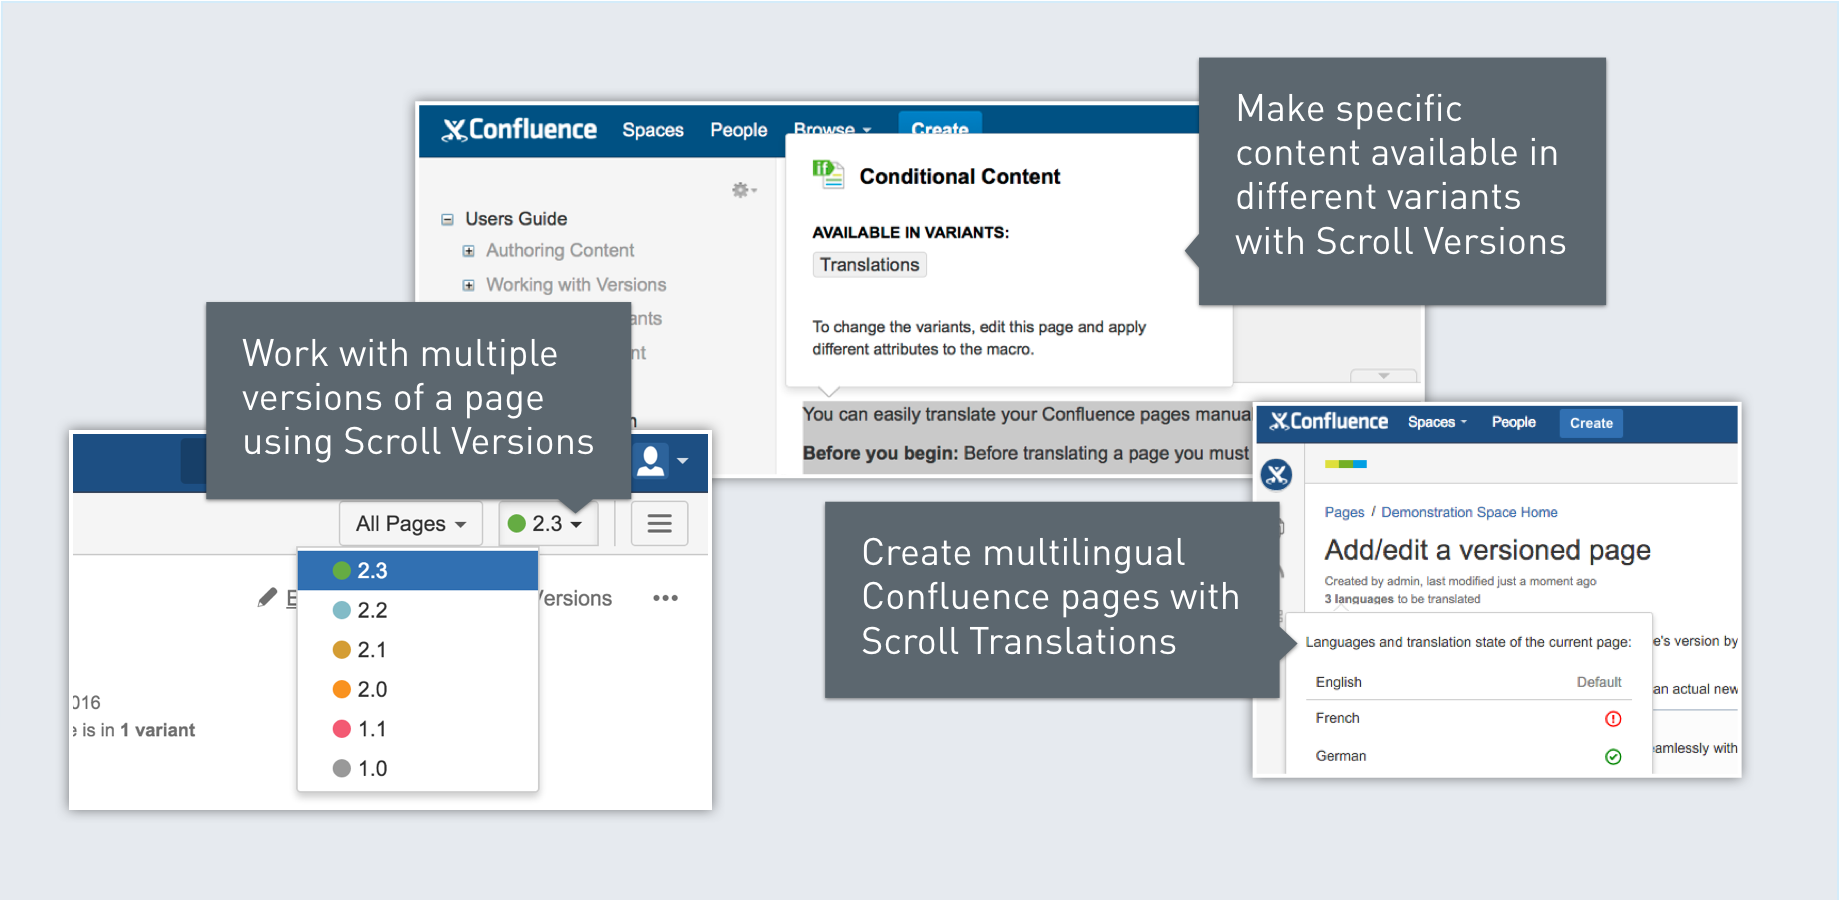Click the Confluence logo in top window
The height and width of the screenshot is (900, 1840).
click(519, 130)
